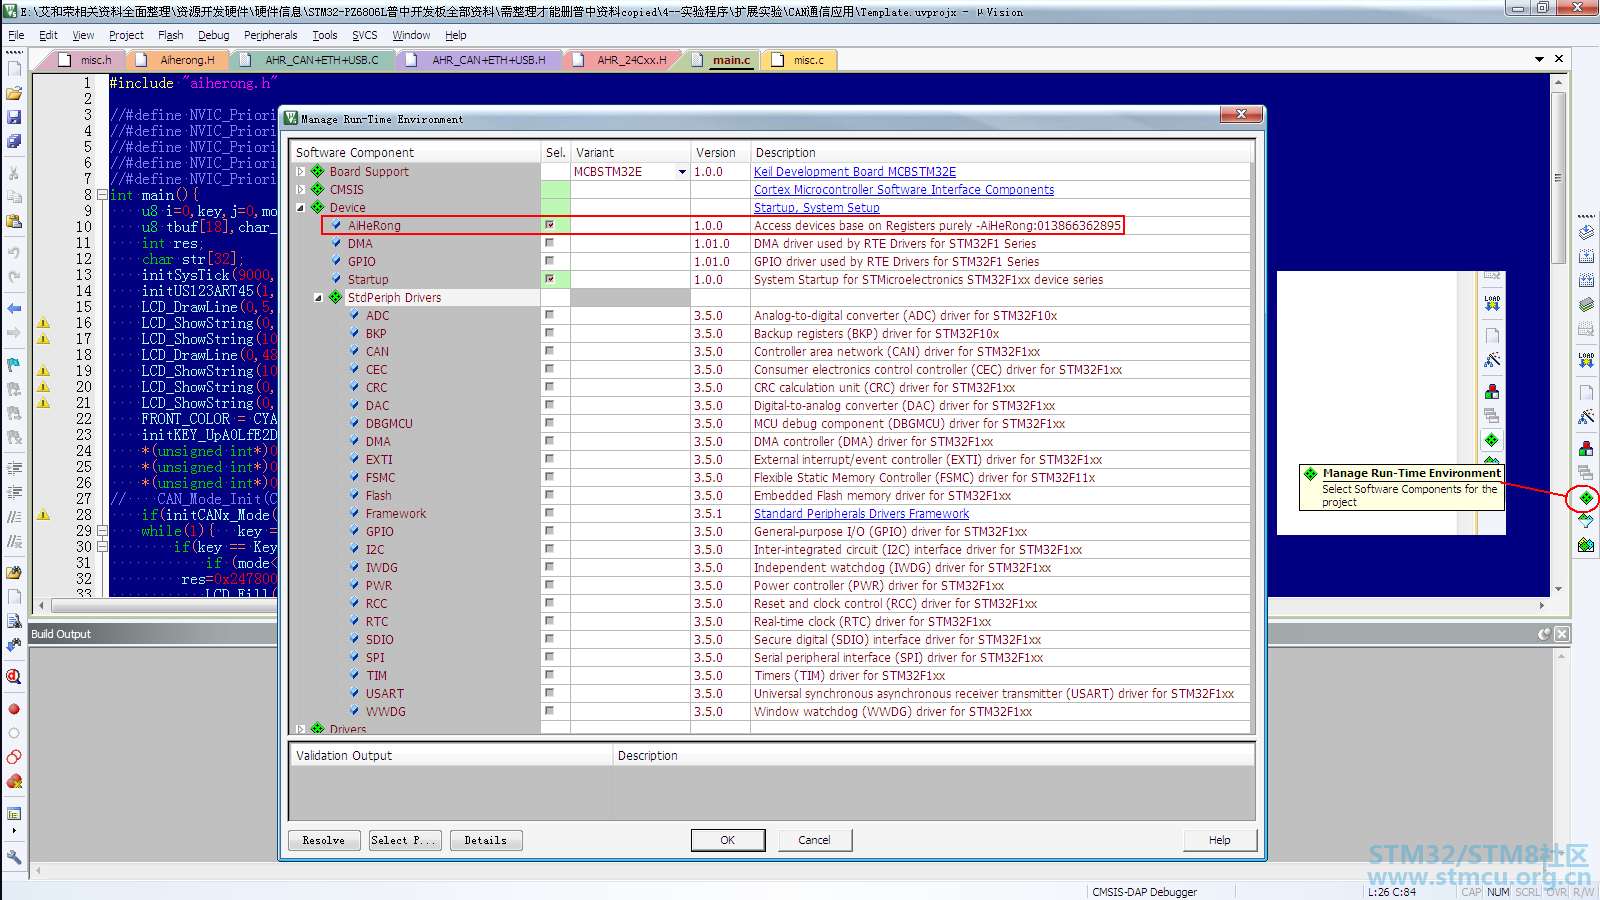Click the Batch Build layered icon
Viewport: 1600px width, 900px height.
[1586, 304]
